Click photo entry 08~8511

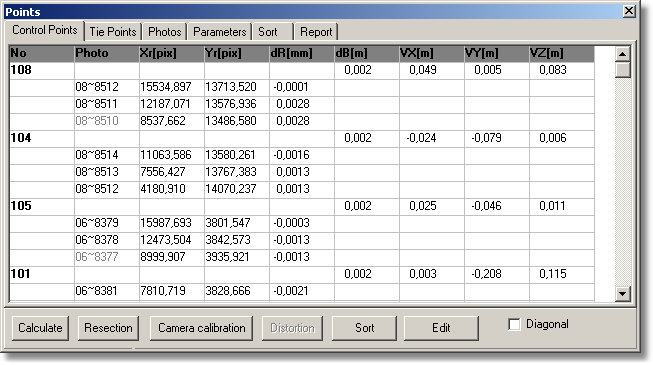(97, 104)
